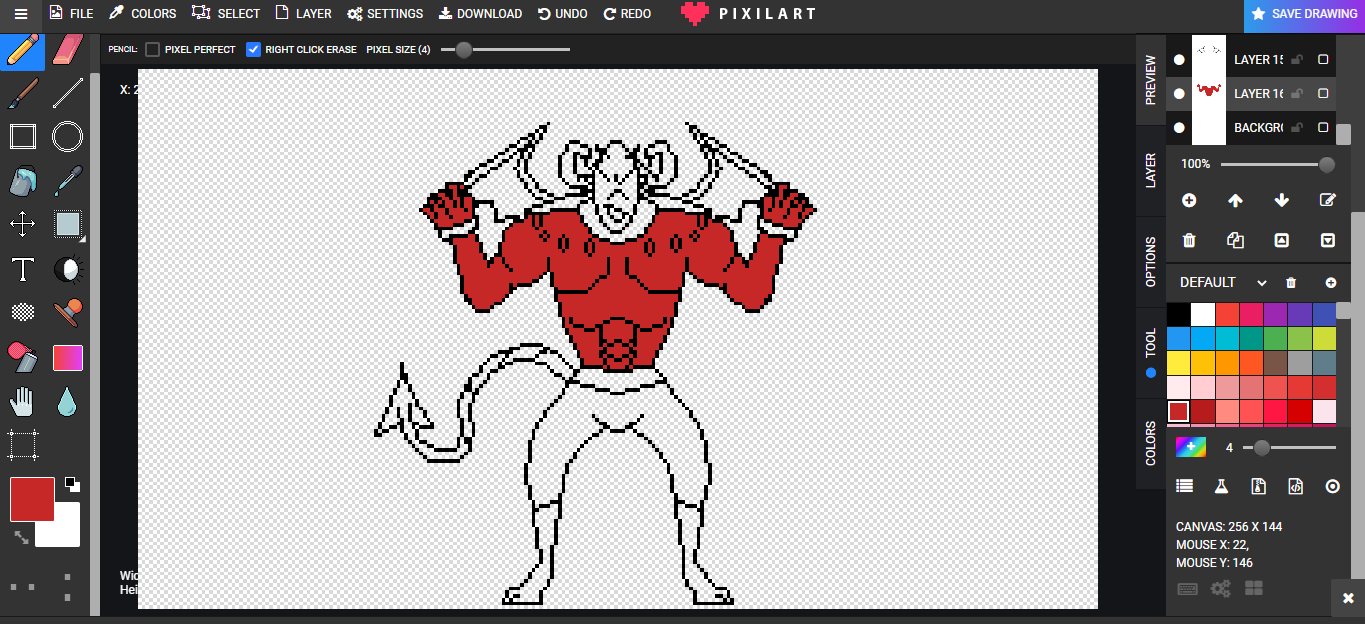Add a new layer with plus icon
The width and height of the screenshot is (1365, 624).
[x=1189, y=200]
